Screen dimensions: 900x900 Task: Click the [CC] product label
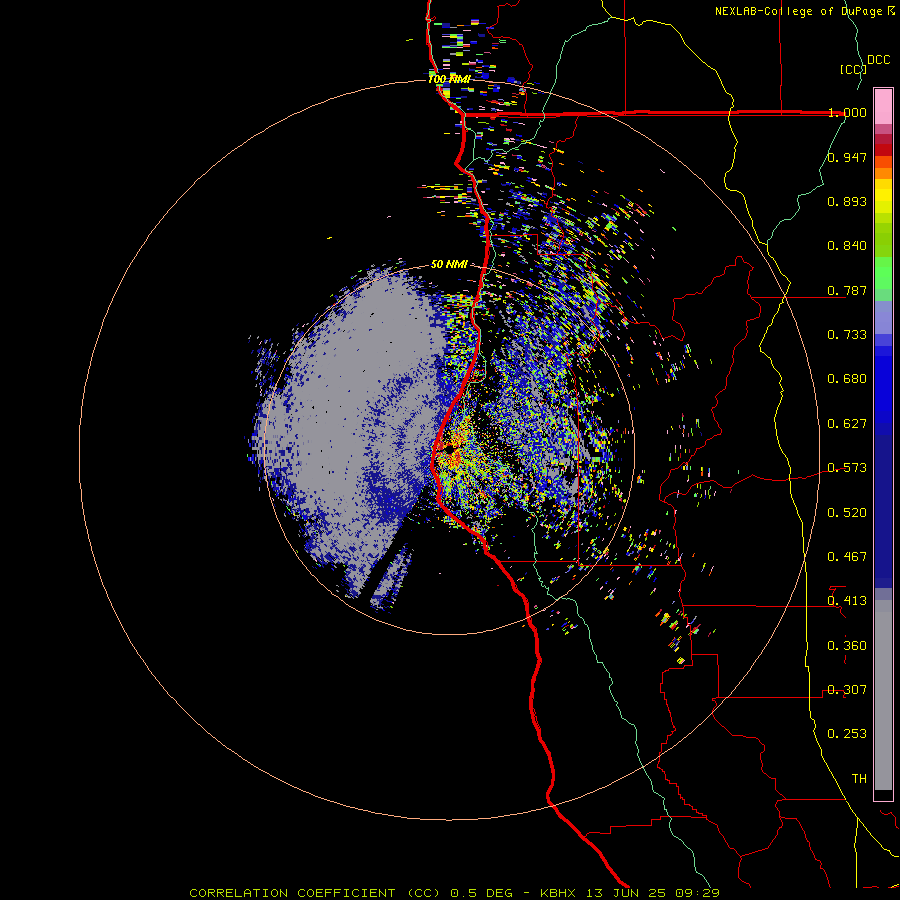click(853, 69)
